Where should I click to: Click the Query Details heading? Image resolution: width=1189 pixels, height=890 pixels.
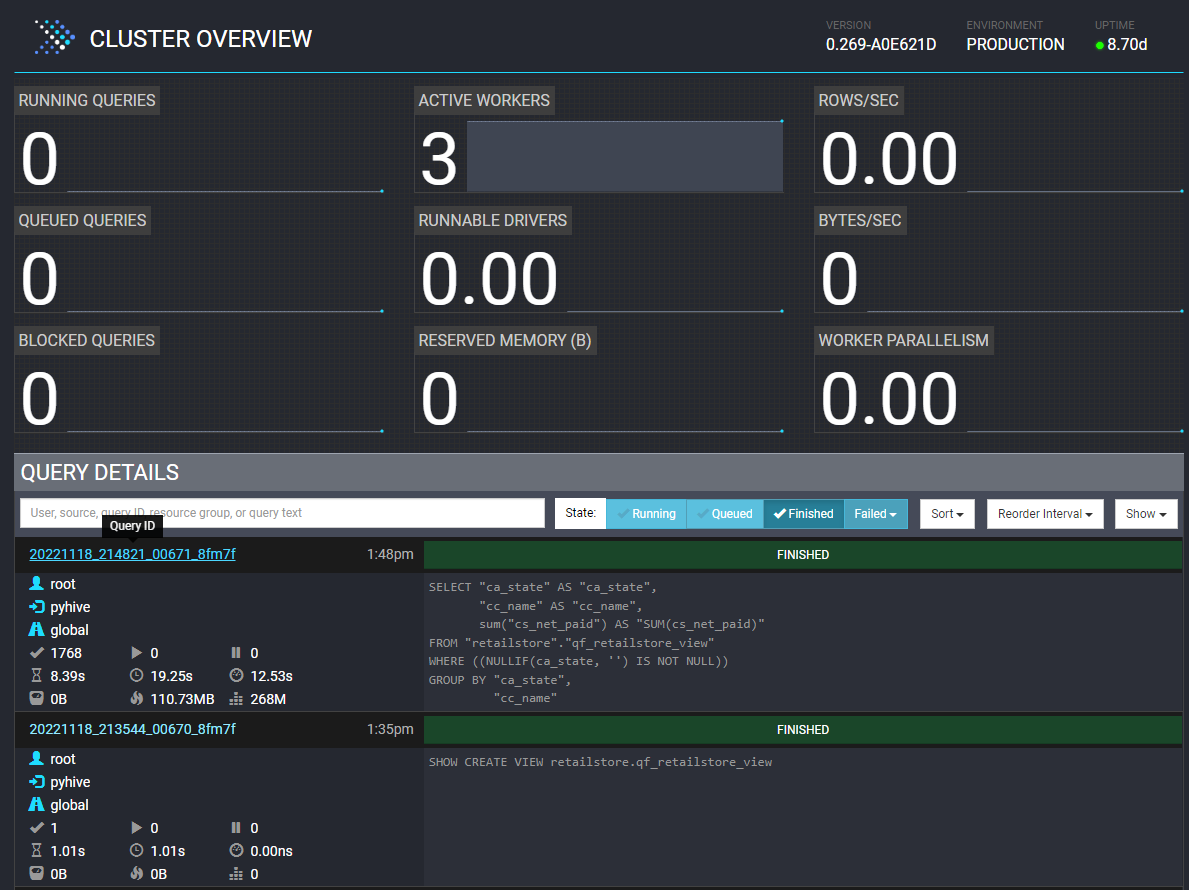100,472
